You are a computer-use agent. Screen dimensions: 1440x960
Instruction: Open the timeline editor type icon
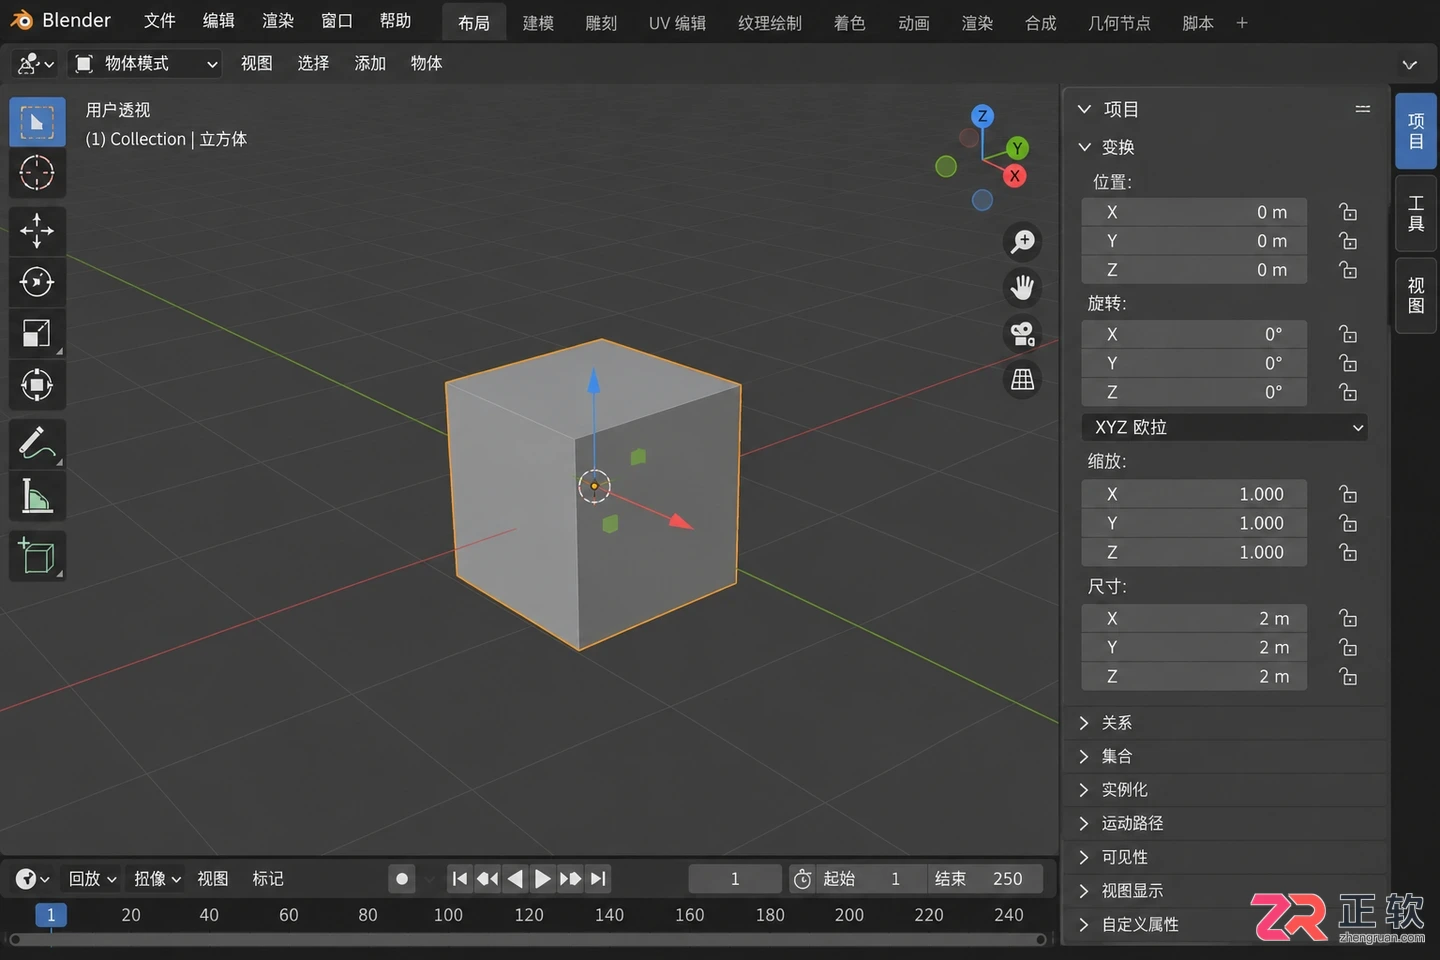pos(33,879)
